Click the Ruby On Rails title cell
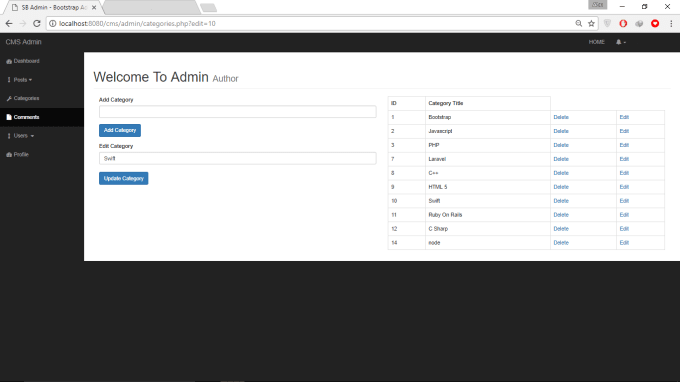 [488, 215]
